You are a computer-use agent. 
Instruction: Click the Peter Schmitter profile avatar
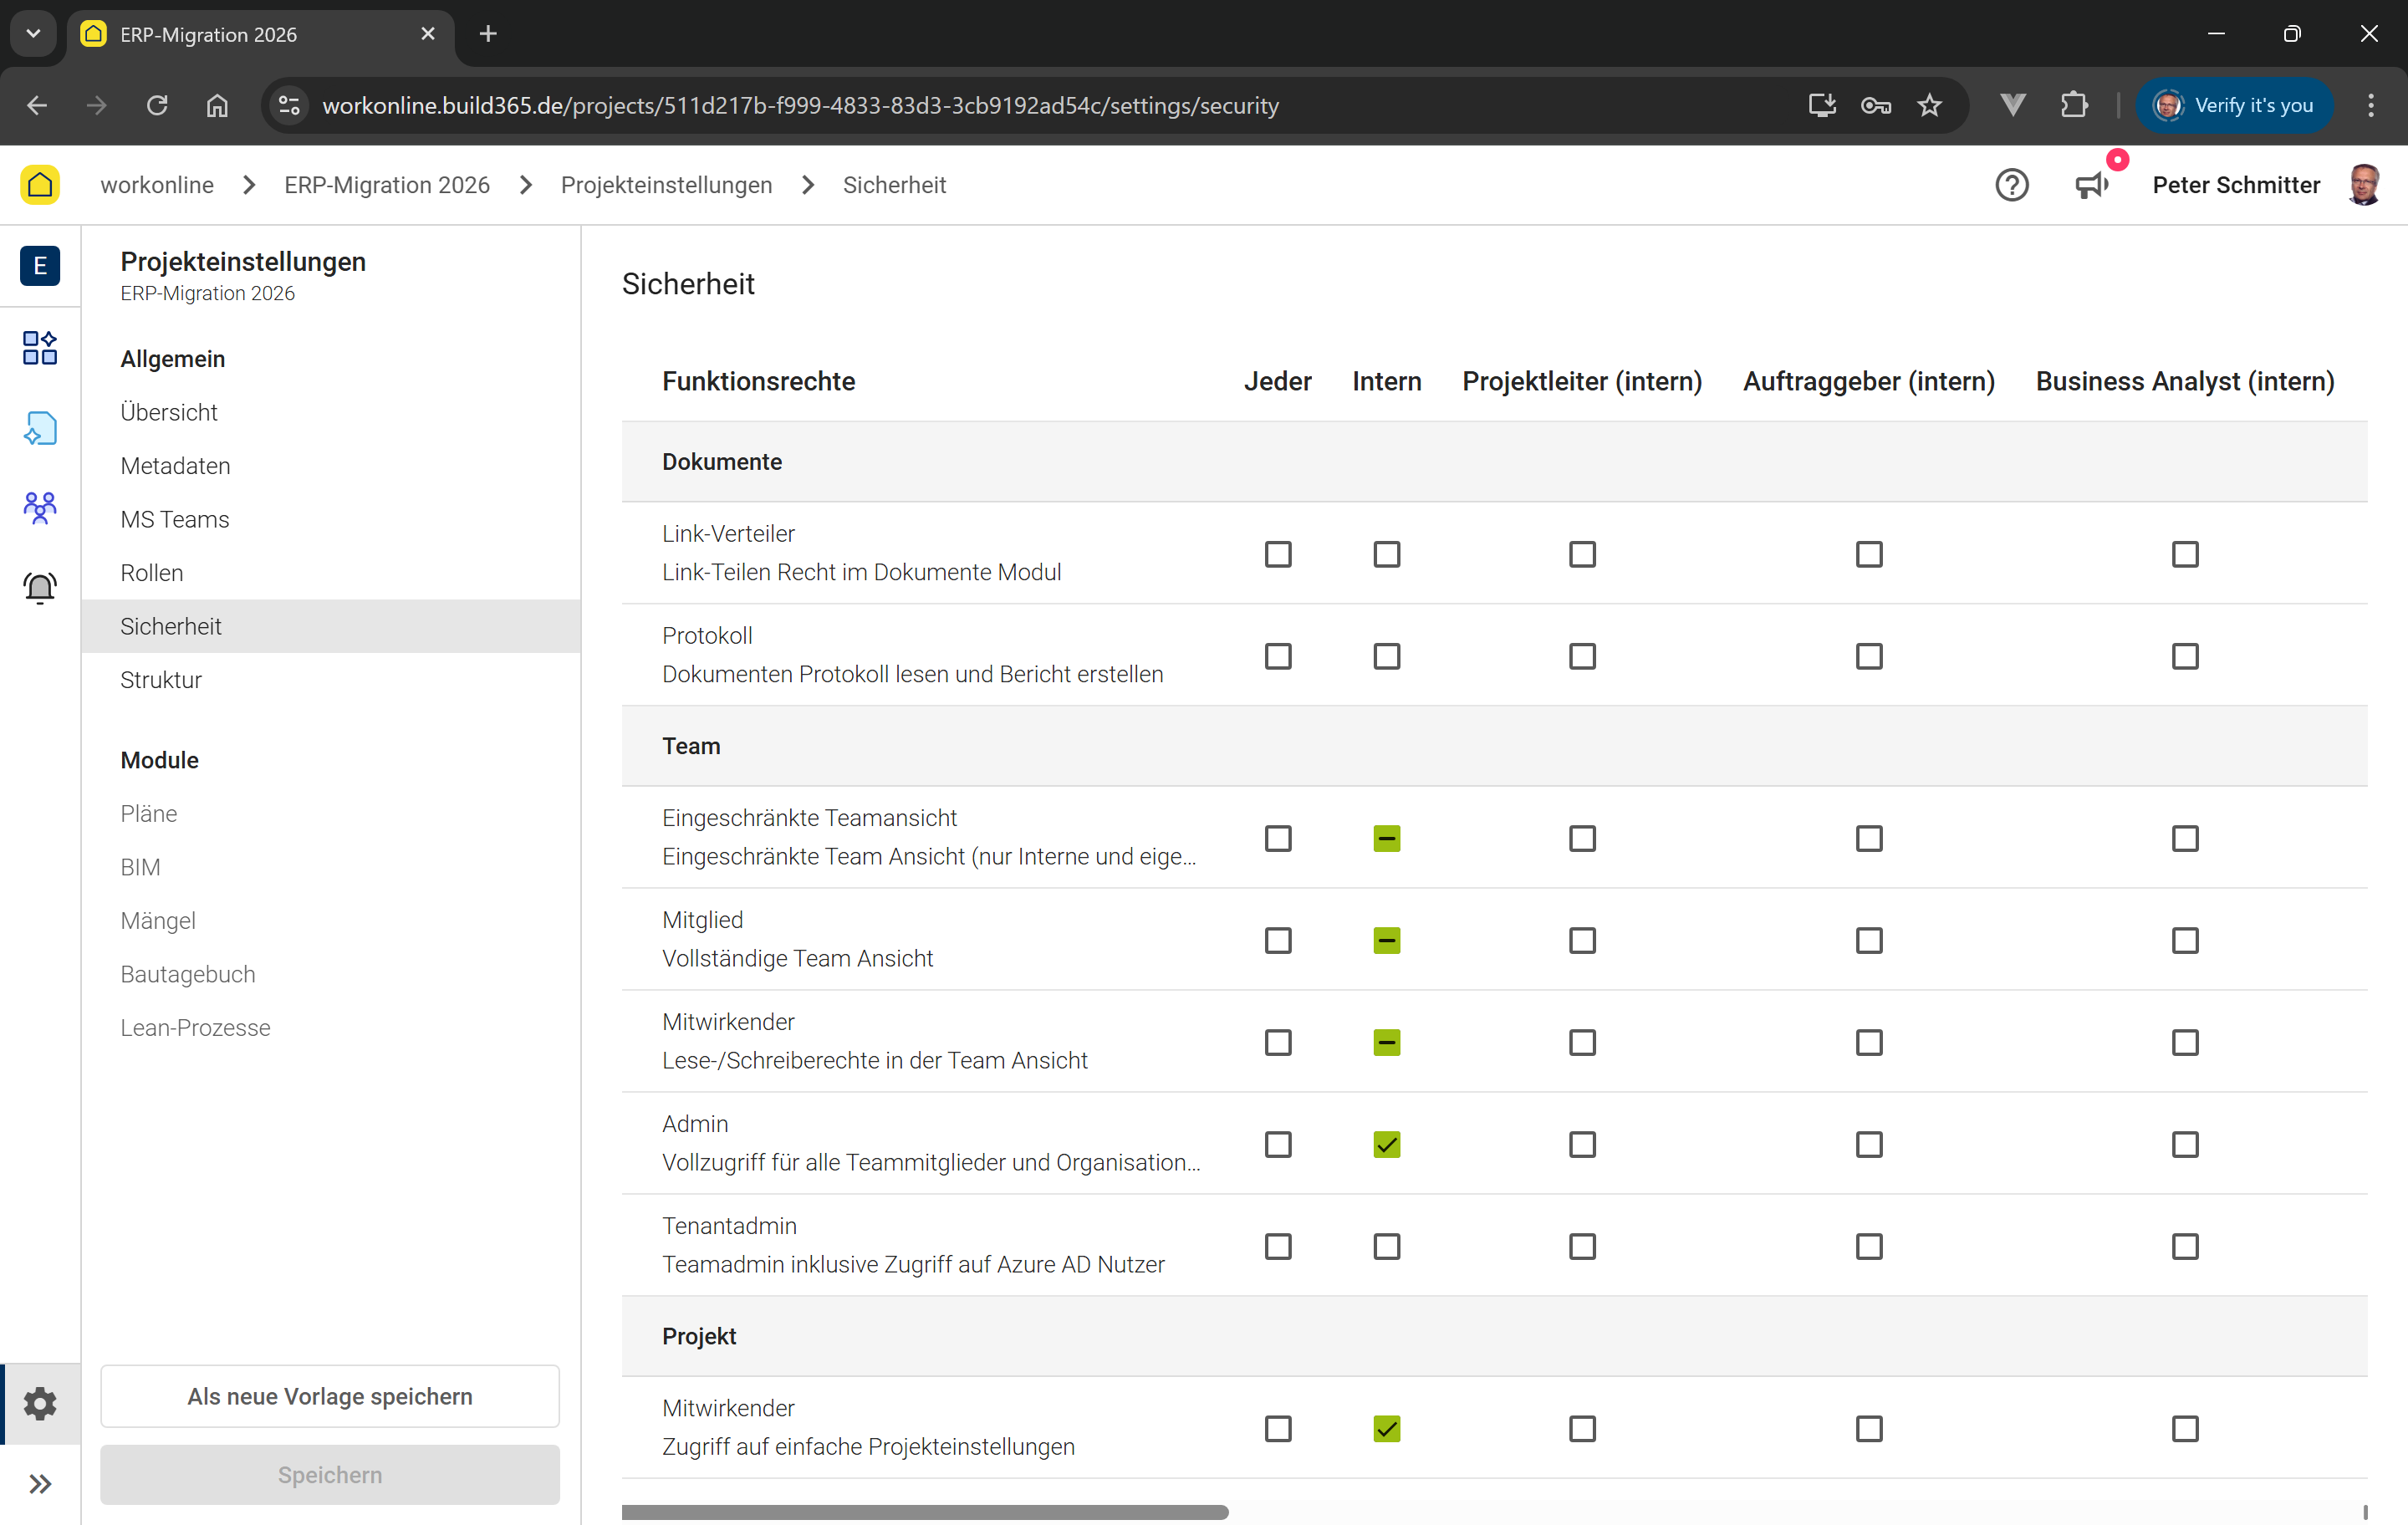pos(2363,185)
